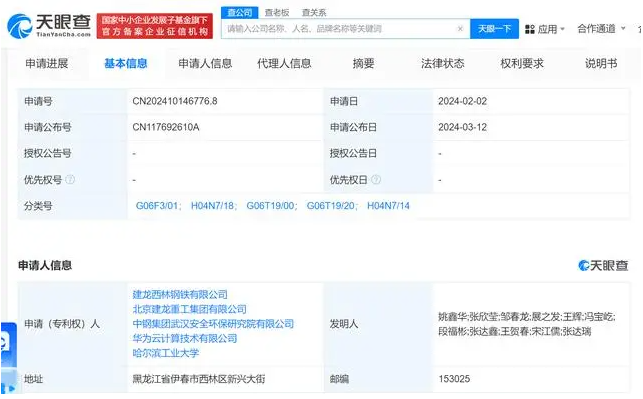
Task: Switch to 查公司 search tab
Action: coord(239,13)
